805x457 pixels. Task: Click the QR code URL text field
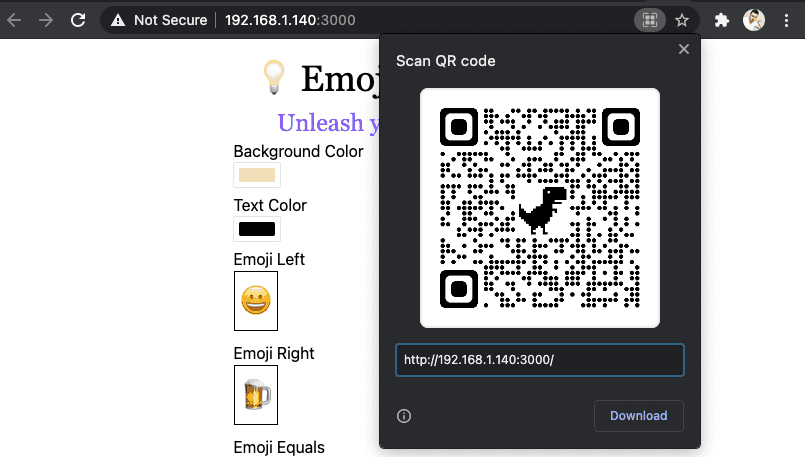coord(540,360)
